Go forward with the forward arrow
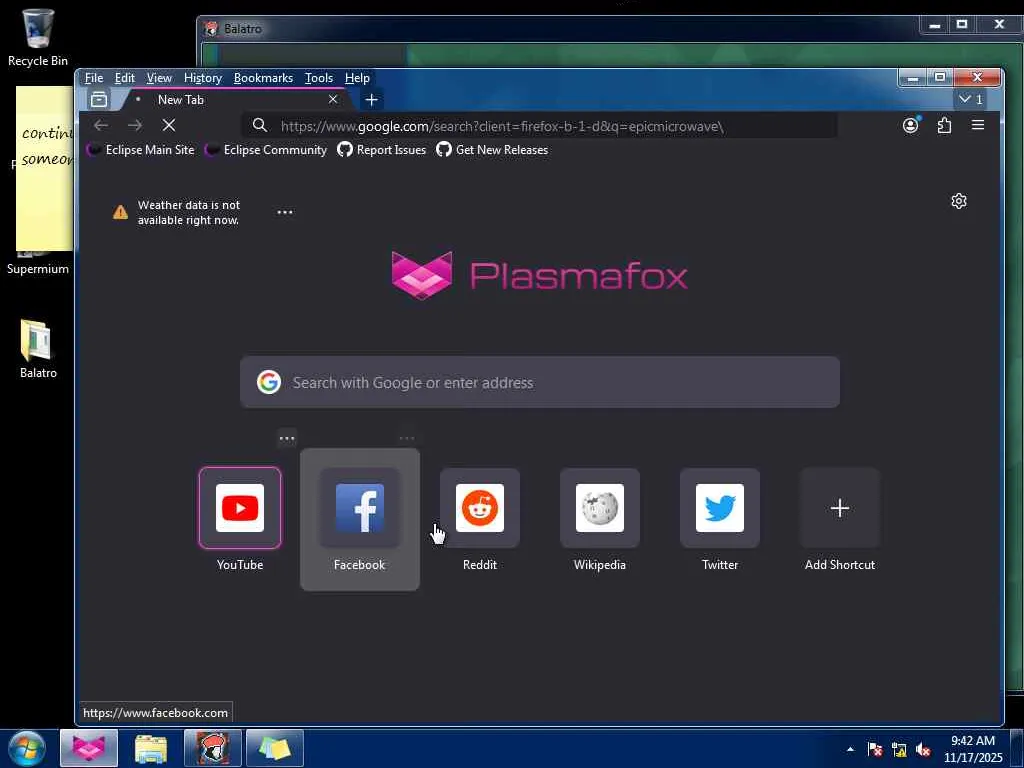1024x768 pixels. (135, 125)
